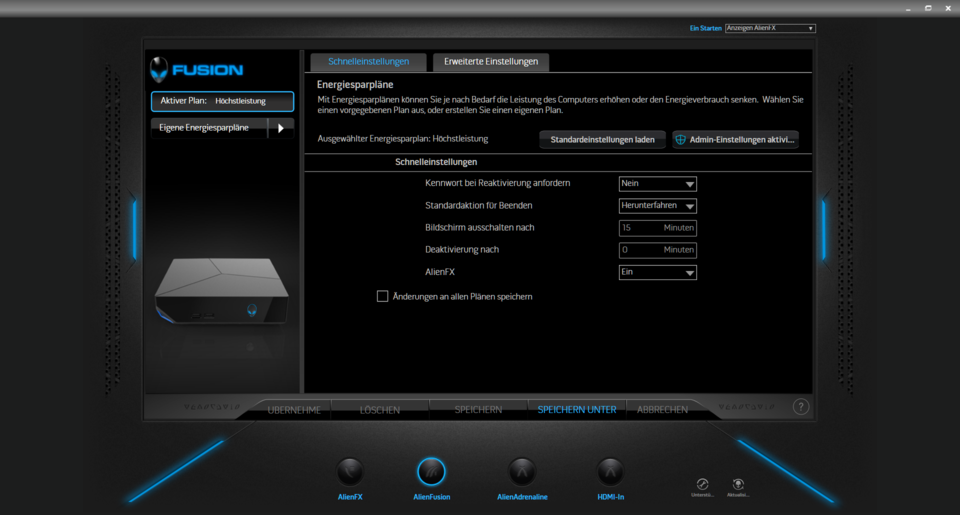The width and height of the screenshot is (960, 515).
Task: Click the SPEICHERN button
Action: (x=478, y=410)
